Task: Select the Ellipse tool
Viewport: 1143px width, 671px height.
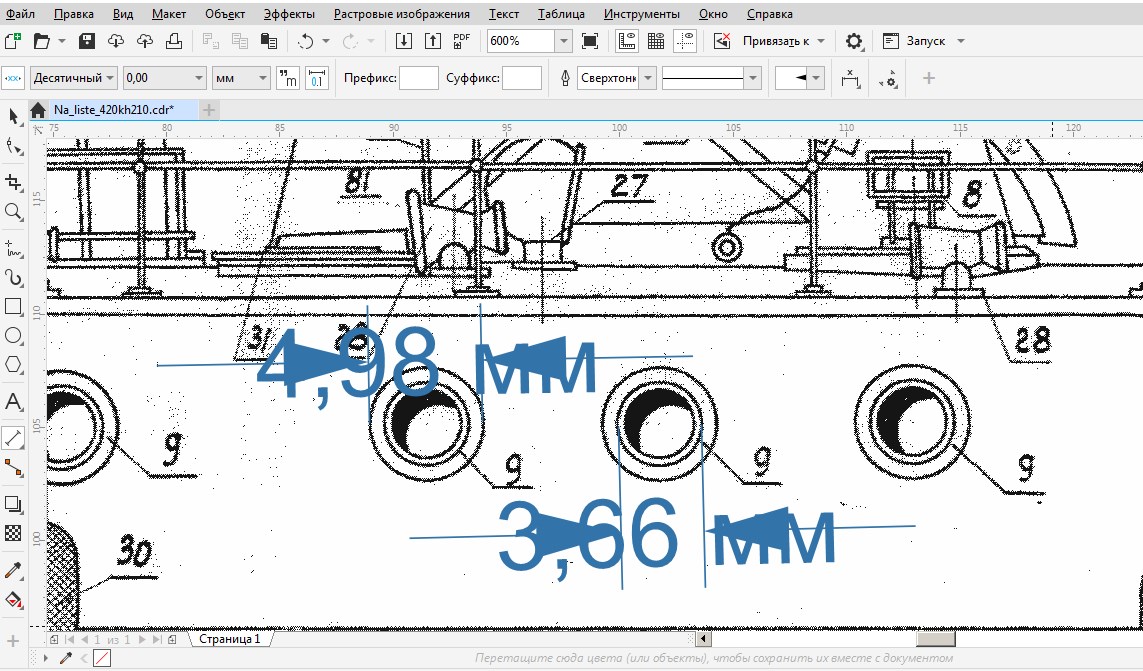Action: pyautogui.click(x=13, y=336)
